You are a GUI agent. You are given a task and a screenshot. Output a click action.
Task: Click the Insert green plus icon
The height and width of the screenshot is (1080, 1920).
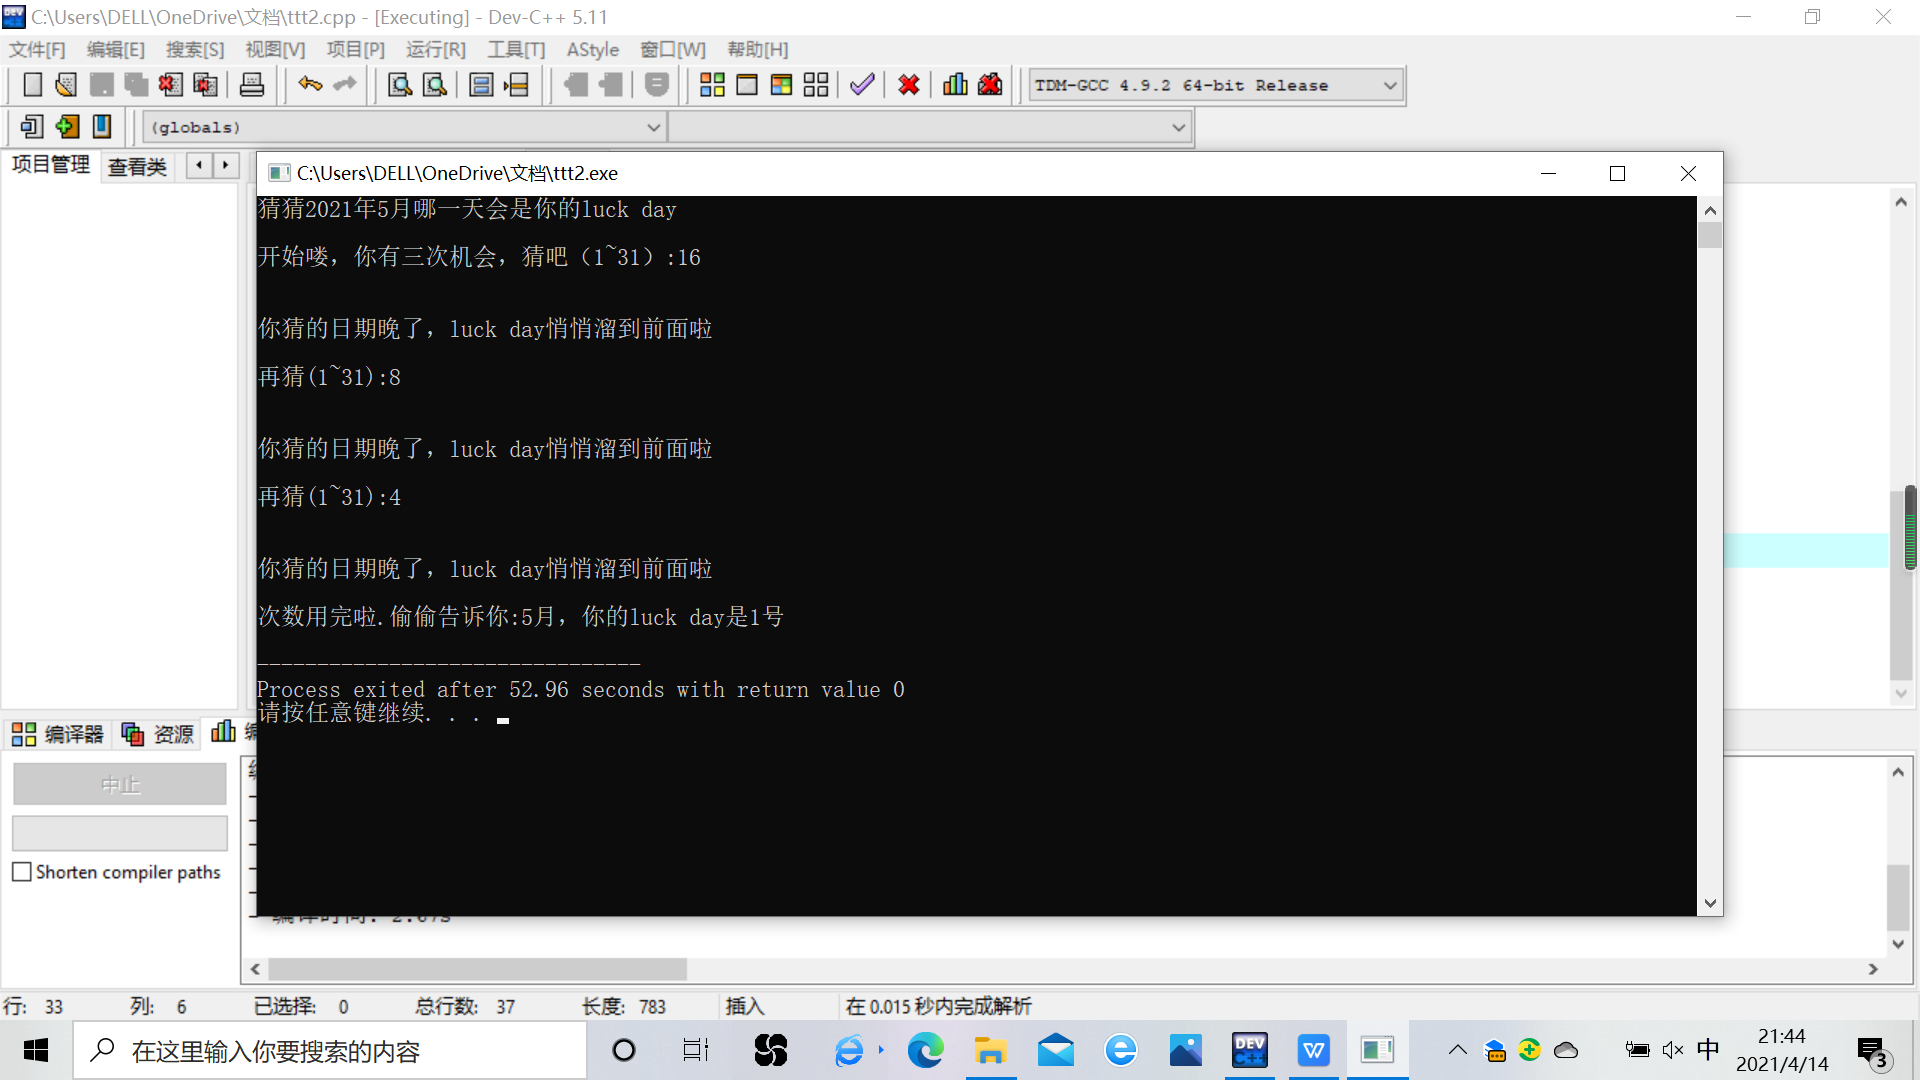(67, 127)
